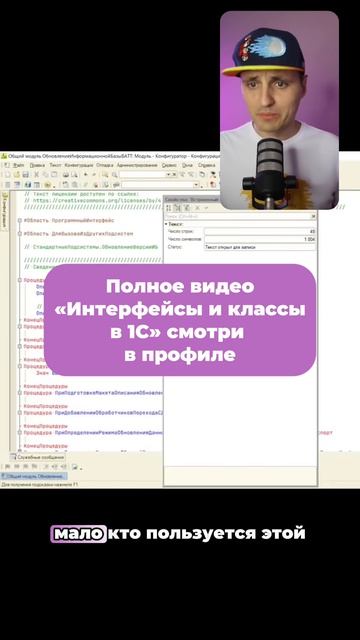Open the Сервис menu
Viewport: 360px width, 640px height.
pos(169,165)
